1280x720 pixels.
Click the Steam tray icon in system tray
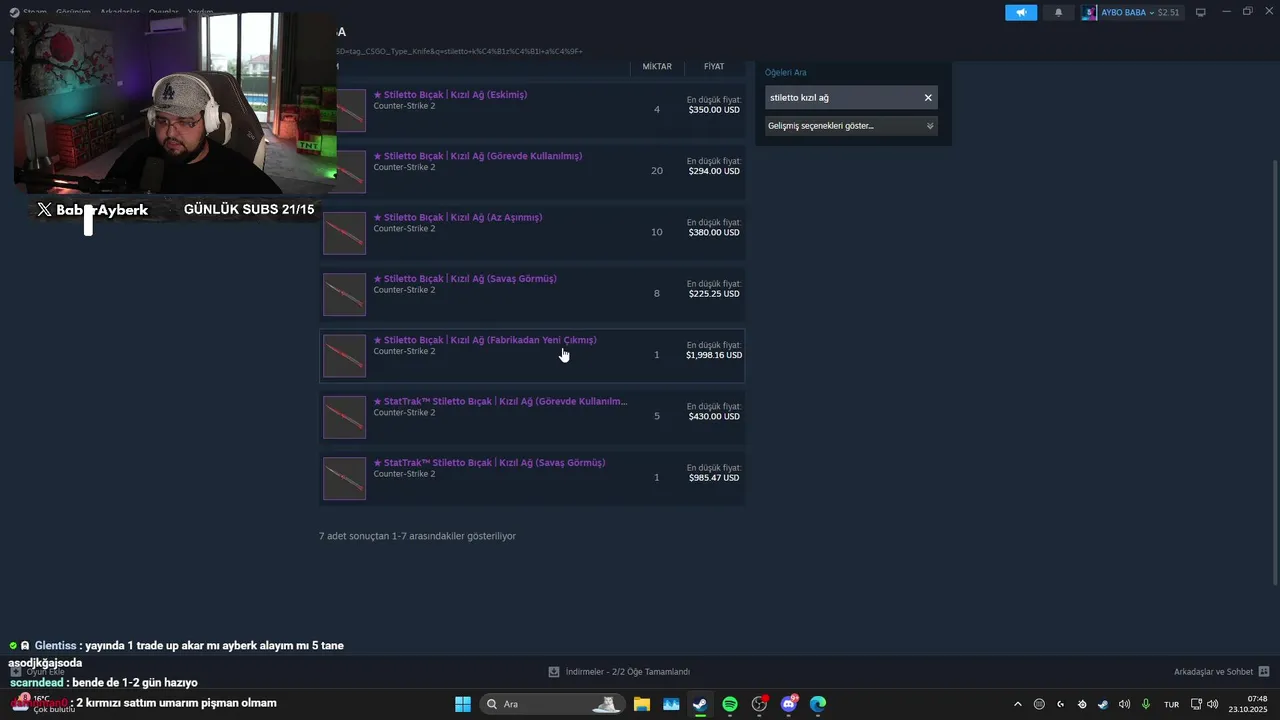pyautogui.click(x=1103, y=704)
